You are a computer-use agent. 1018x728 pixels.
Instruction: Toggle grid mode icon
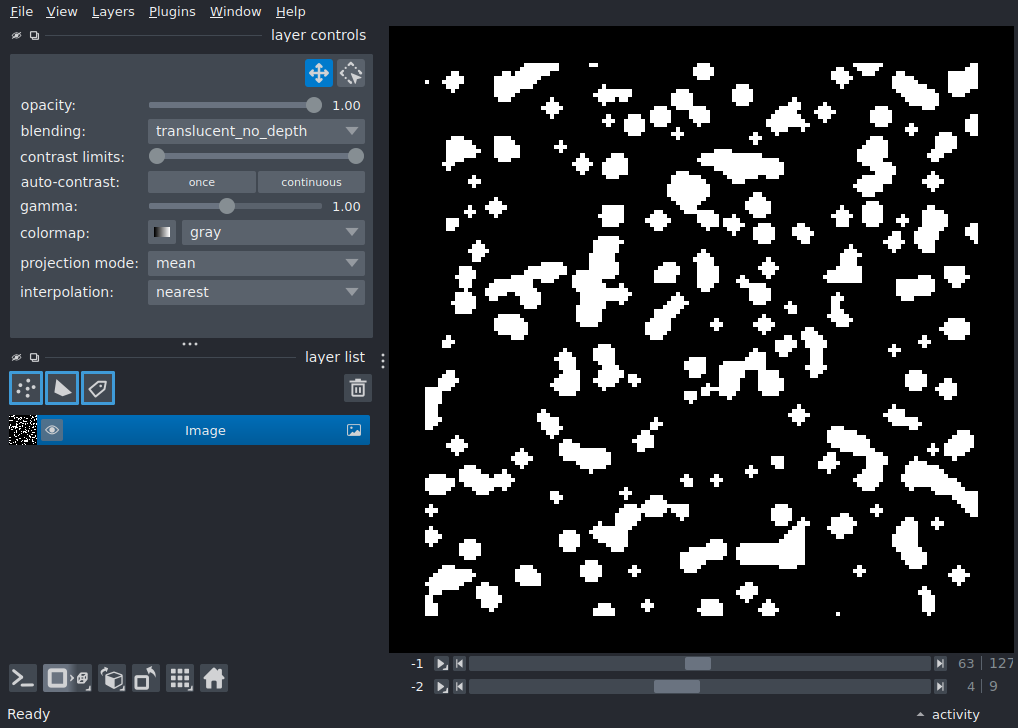coord(180,679)
